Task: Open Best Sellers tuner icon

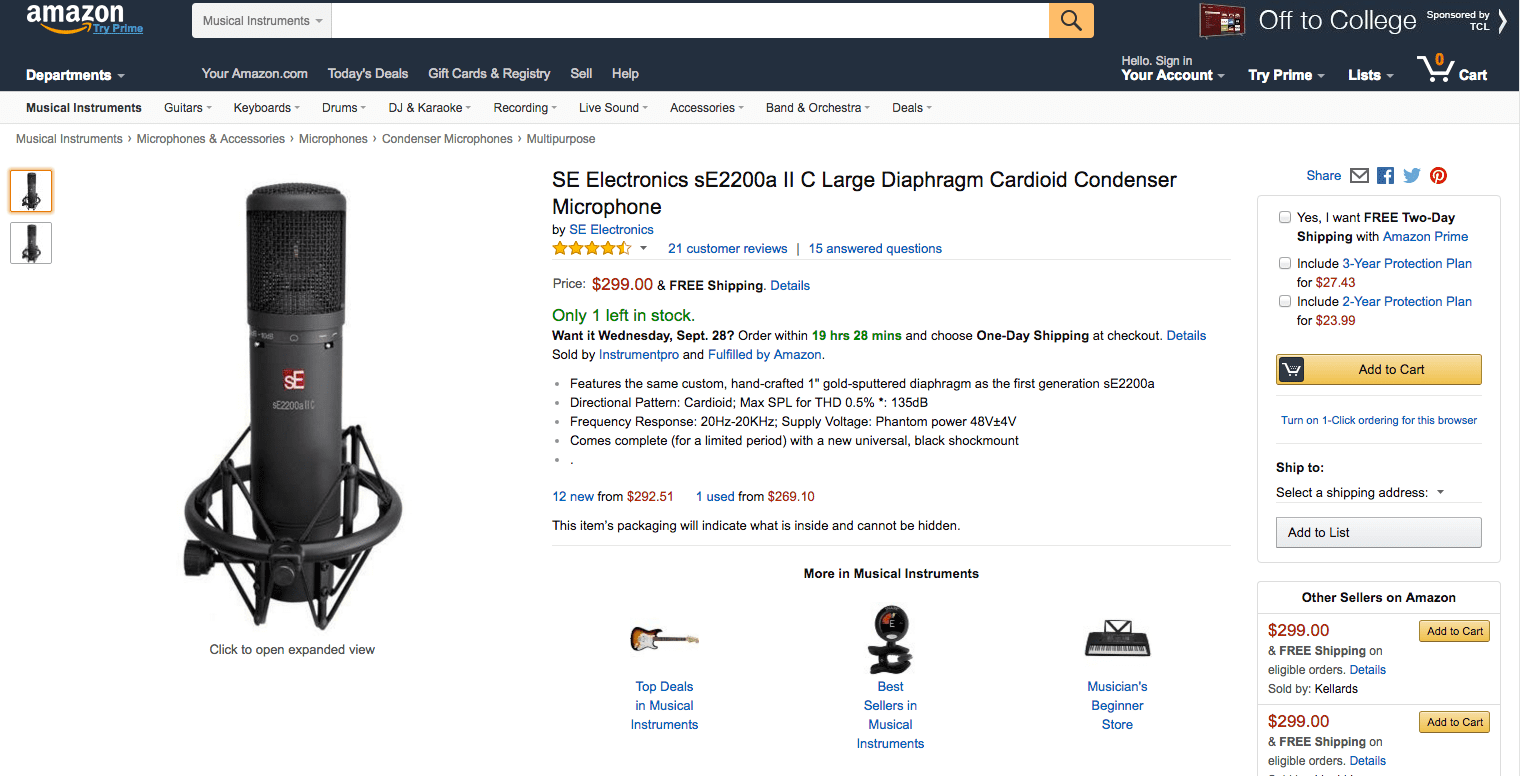Action: point(890,639)
